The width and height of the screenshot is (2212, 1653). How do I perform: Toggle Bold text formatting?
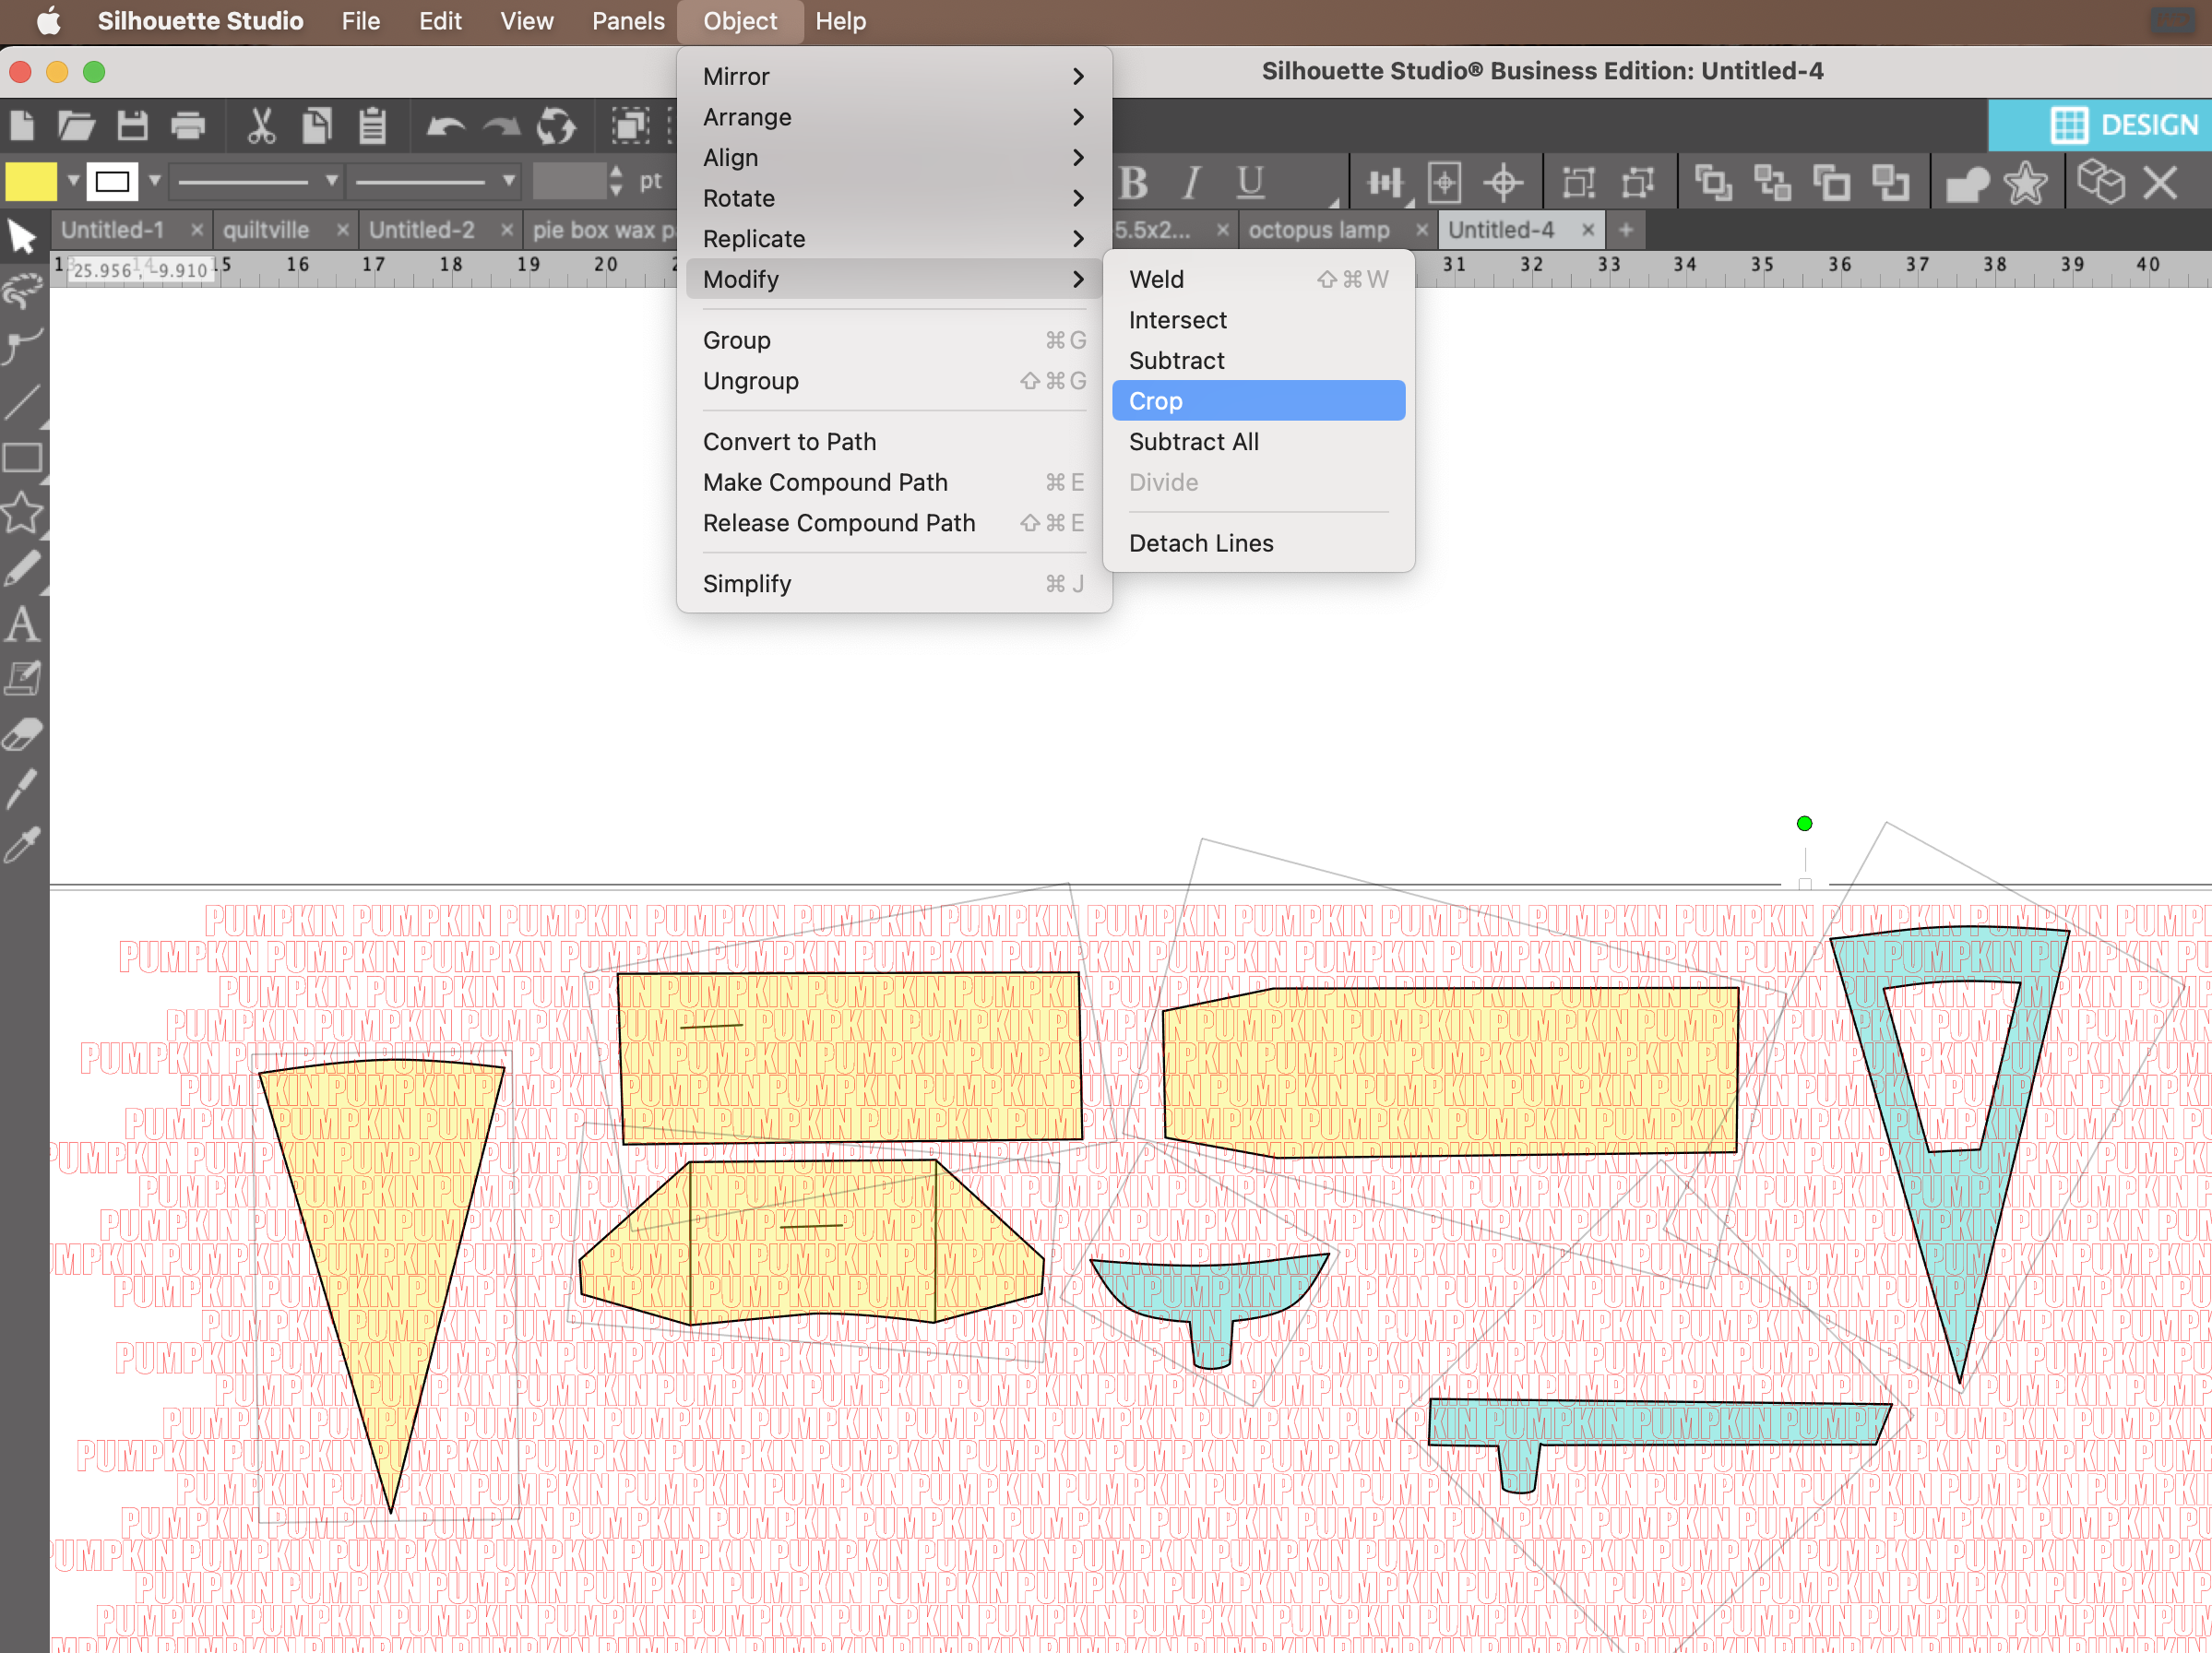(1133, 183)
